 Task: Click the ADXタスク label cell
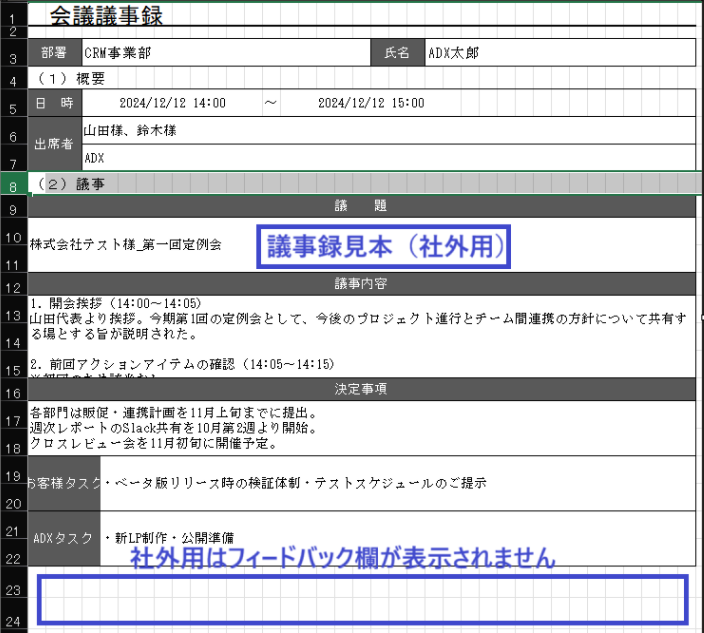[x=65, y=538]
